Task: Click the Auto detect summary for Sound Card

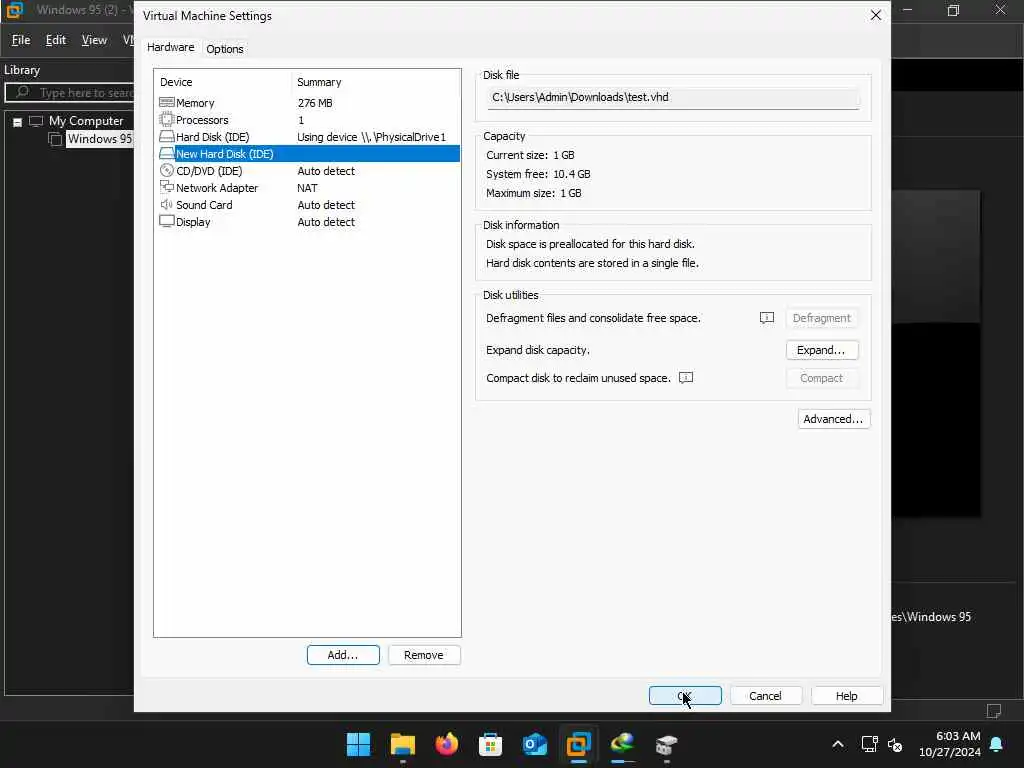Action: click(x=326, y=205)
